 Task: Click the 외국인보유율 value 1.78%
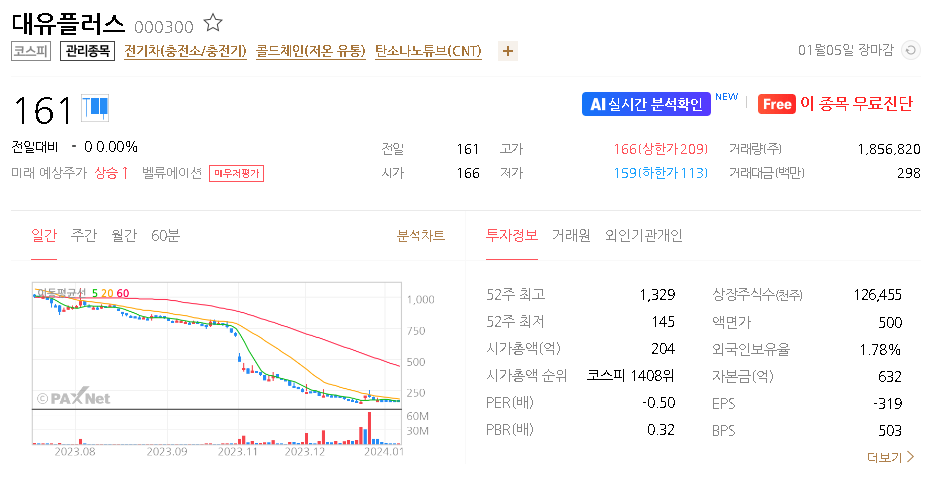tap(880, 350)
